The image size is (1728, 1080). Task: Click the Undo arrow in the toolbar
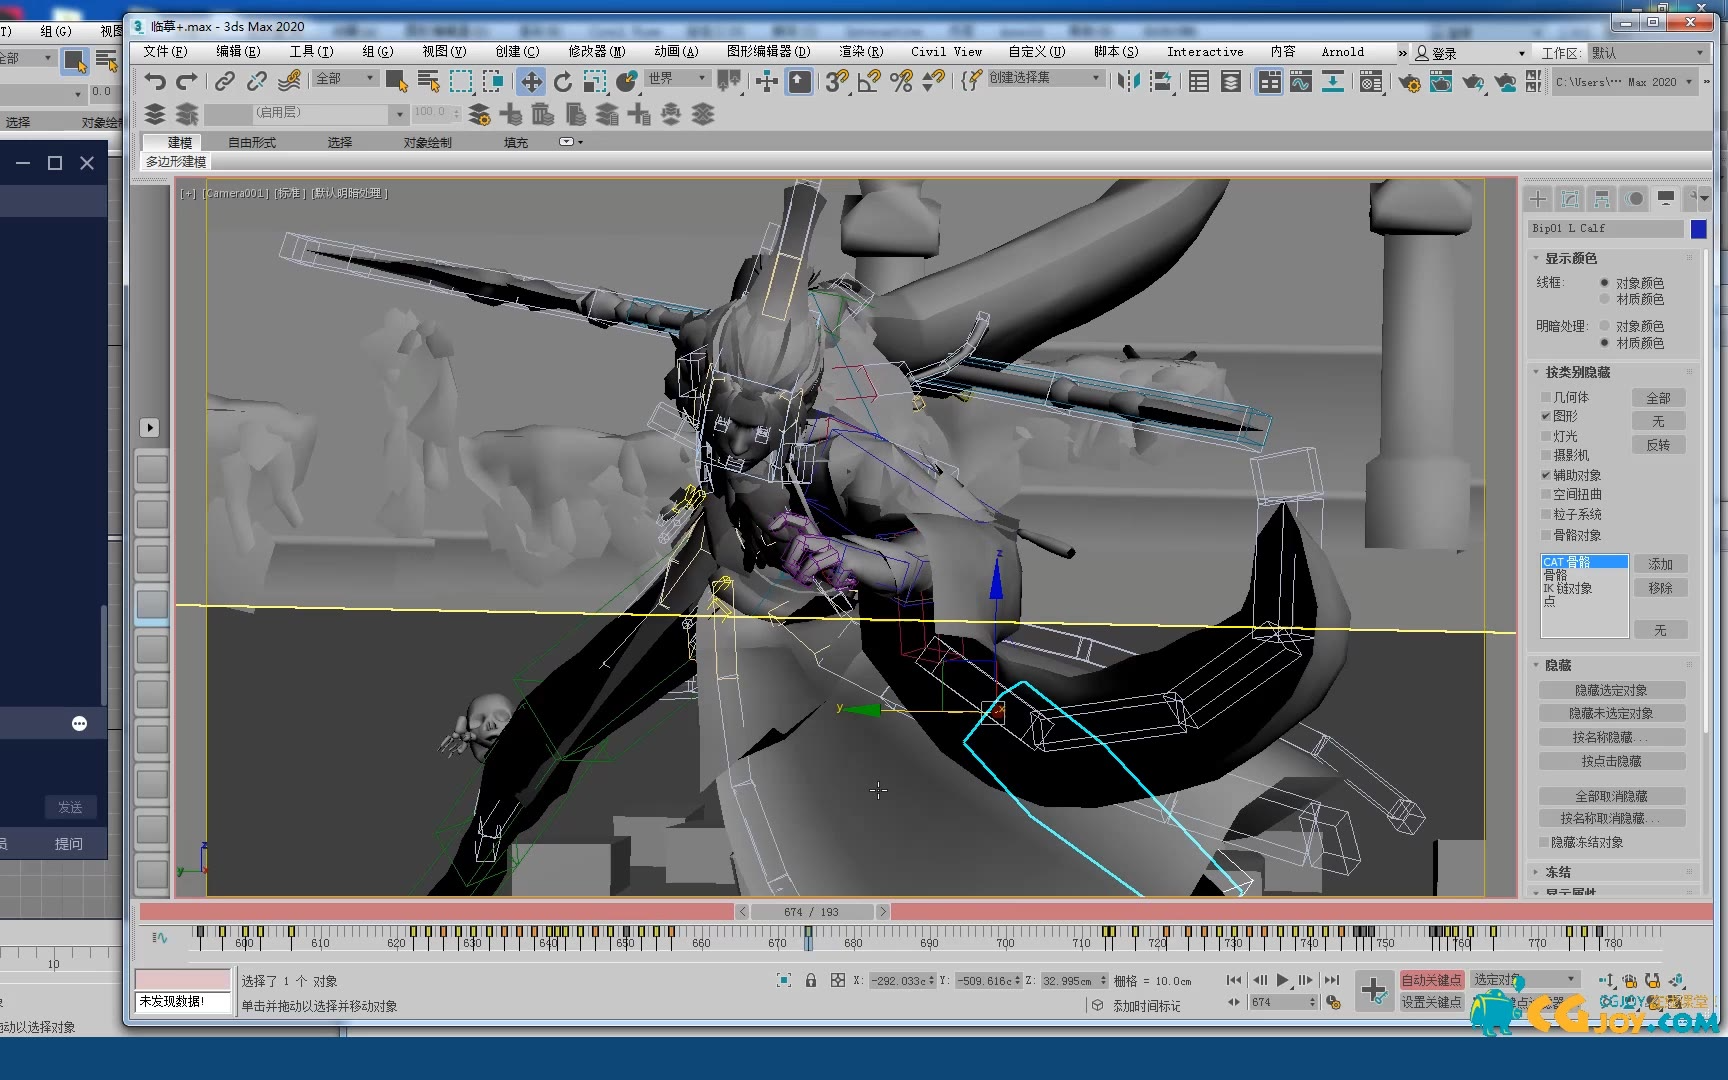pos(154,81)
